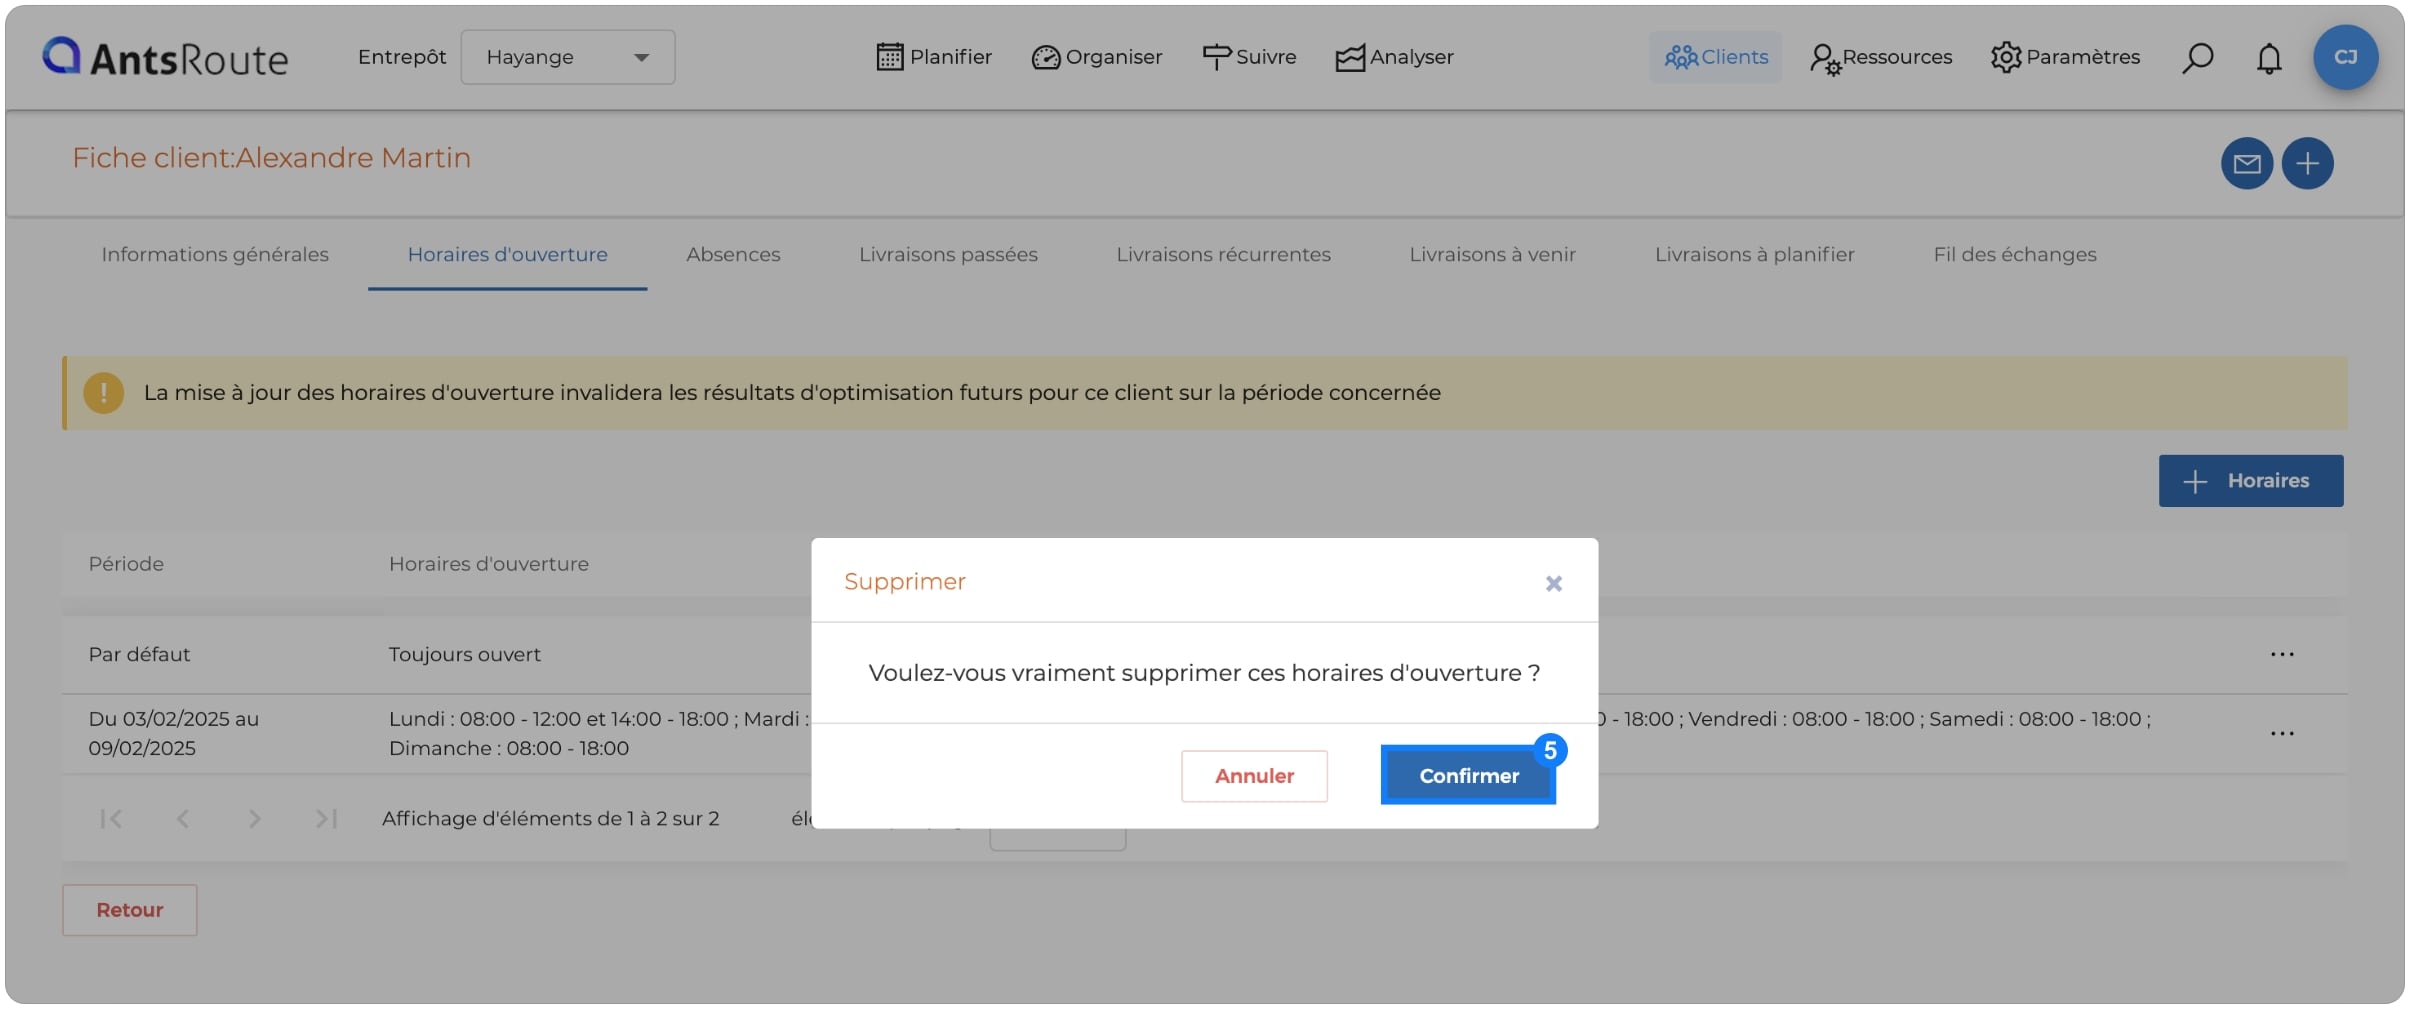Open the Entrepôt Hayange dropdown
The height and width of the screenshot is (1010, 2410).
coord(567,57)
